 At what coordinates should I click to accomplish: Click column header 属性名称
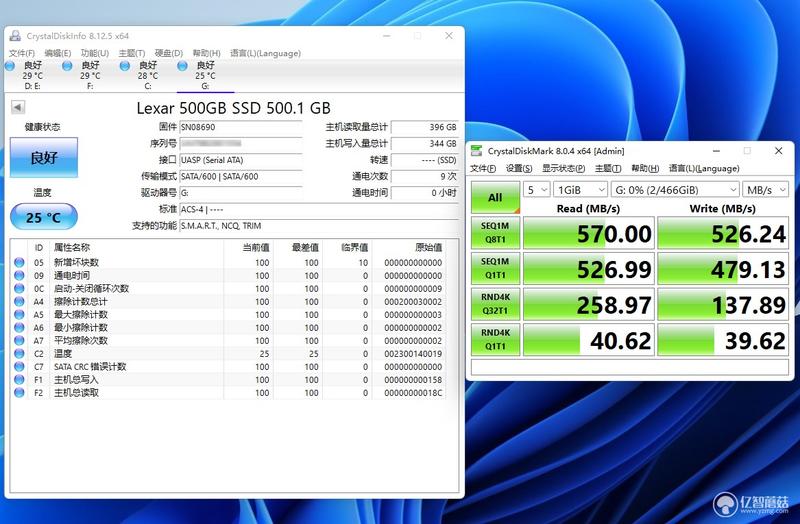pos(71,247)
